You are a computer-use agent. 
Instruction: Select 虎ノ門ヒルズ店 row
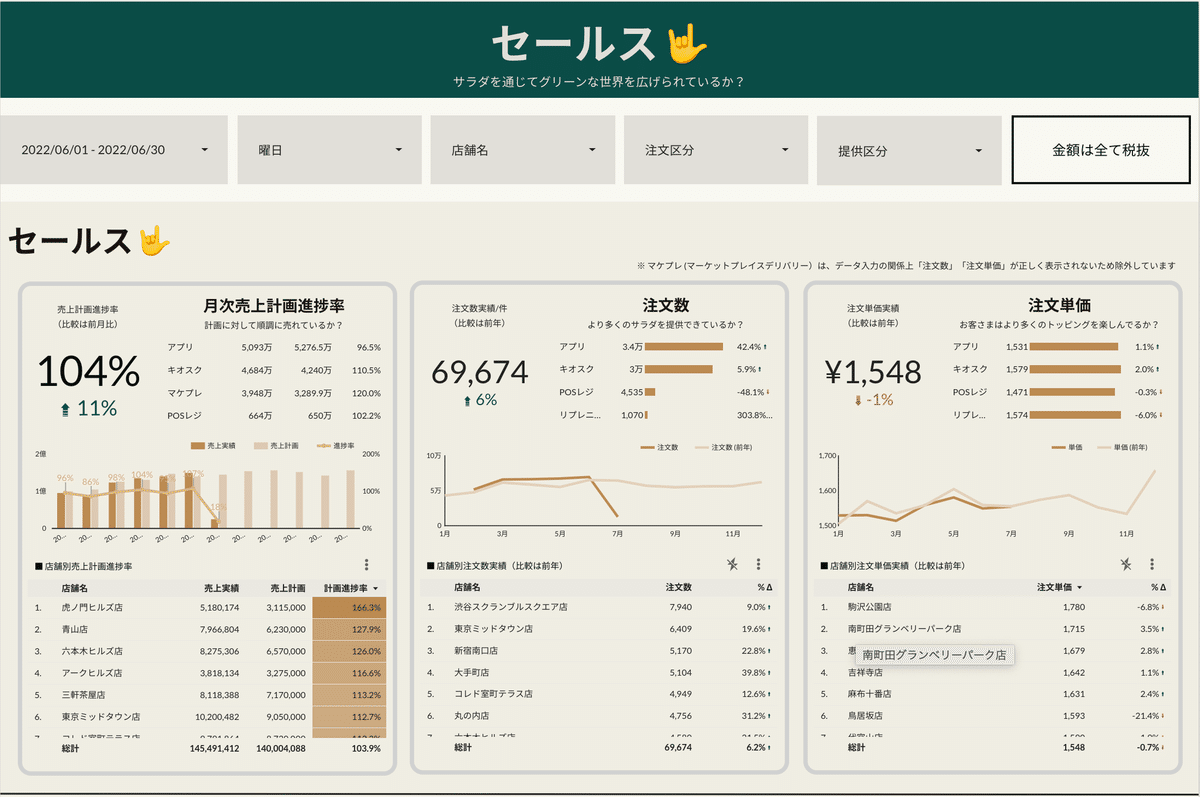click(207, 607)
